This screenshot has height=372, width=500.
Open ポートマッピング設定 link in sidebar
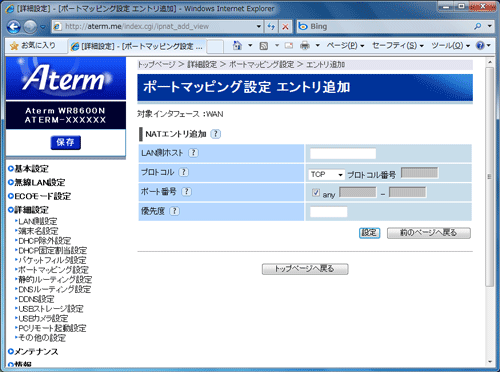(x=53, y=270)
